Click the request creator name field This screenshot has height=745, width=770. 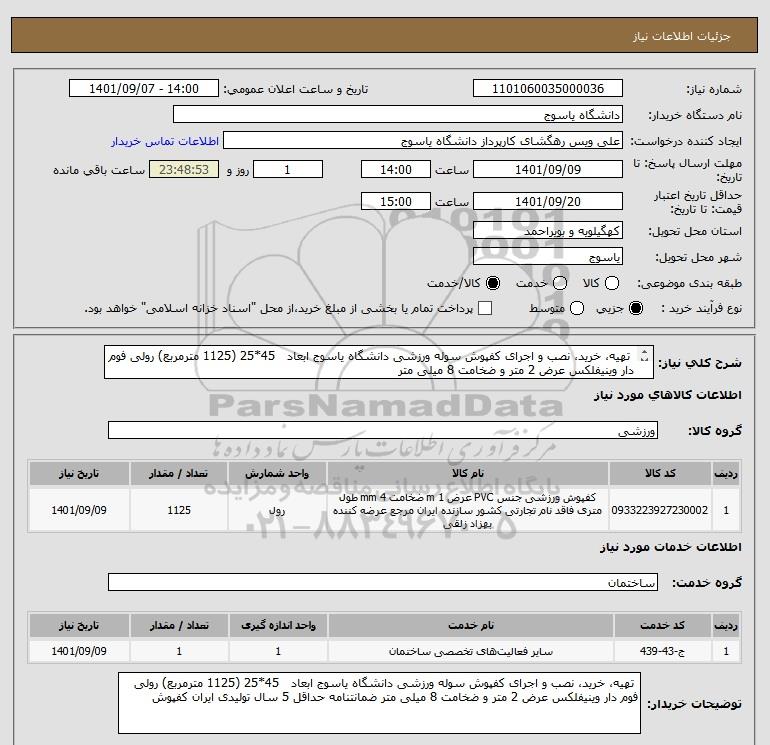pos(423,141)
